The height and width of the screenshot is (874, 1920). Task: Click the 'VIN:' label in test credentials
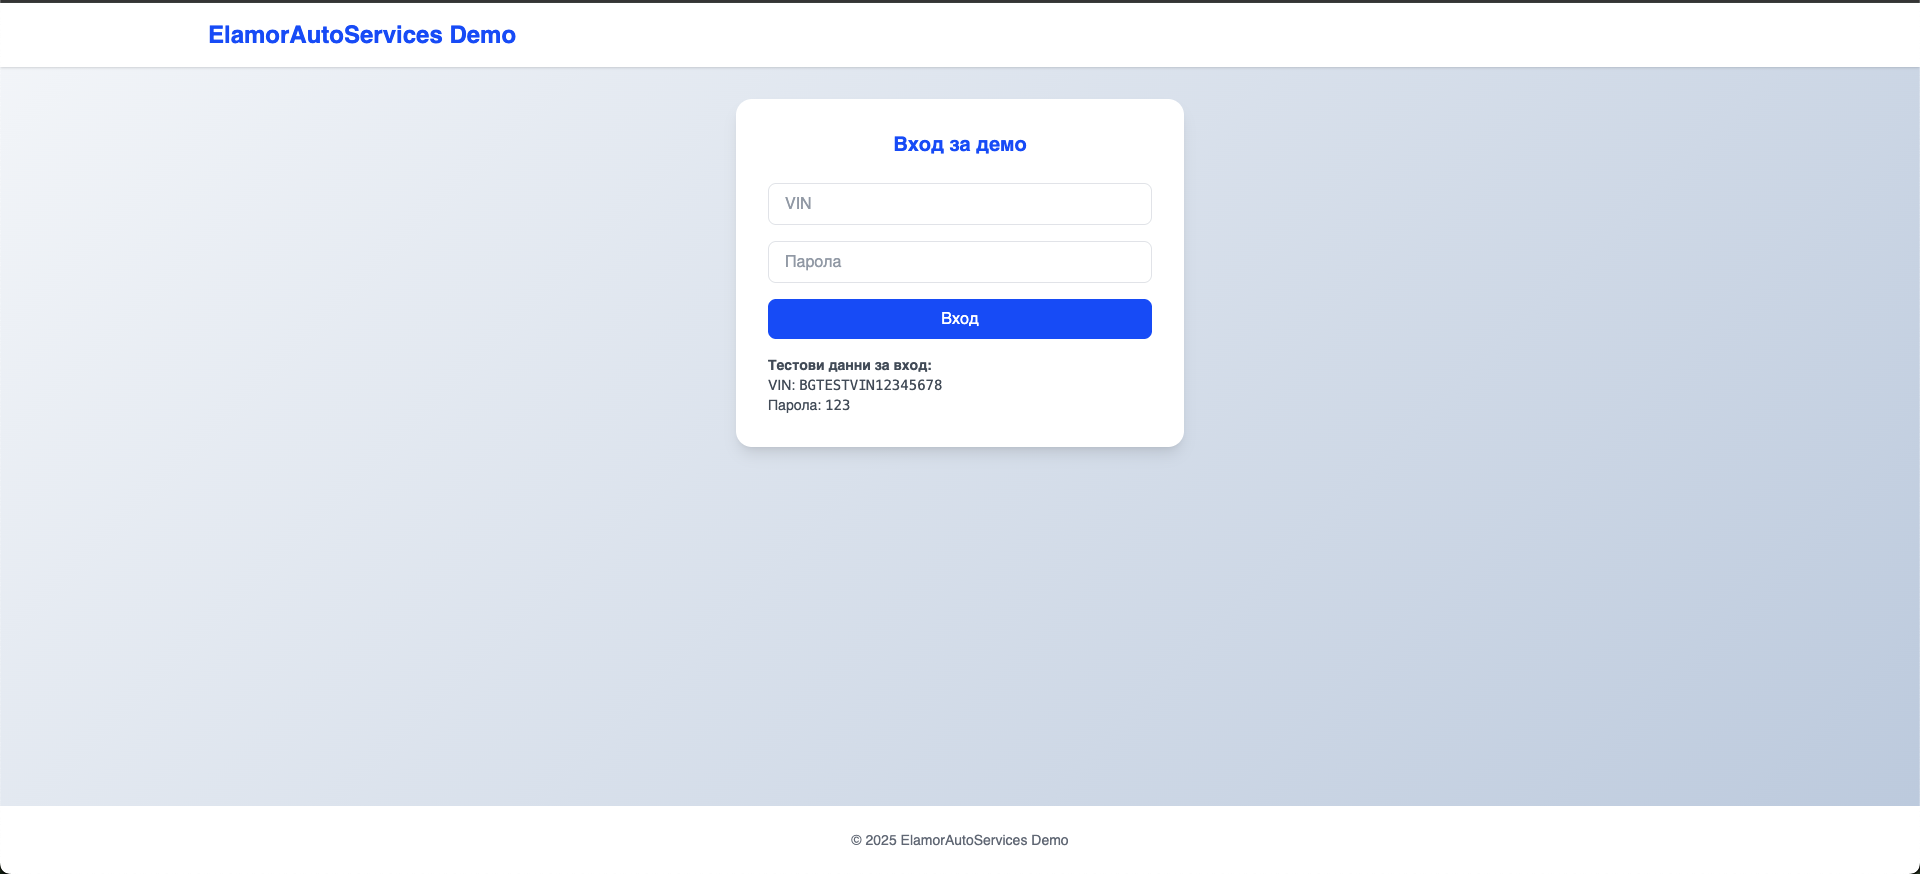click(781, 385)
